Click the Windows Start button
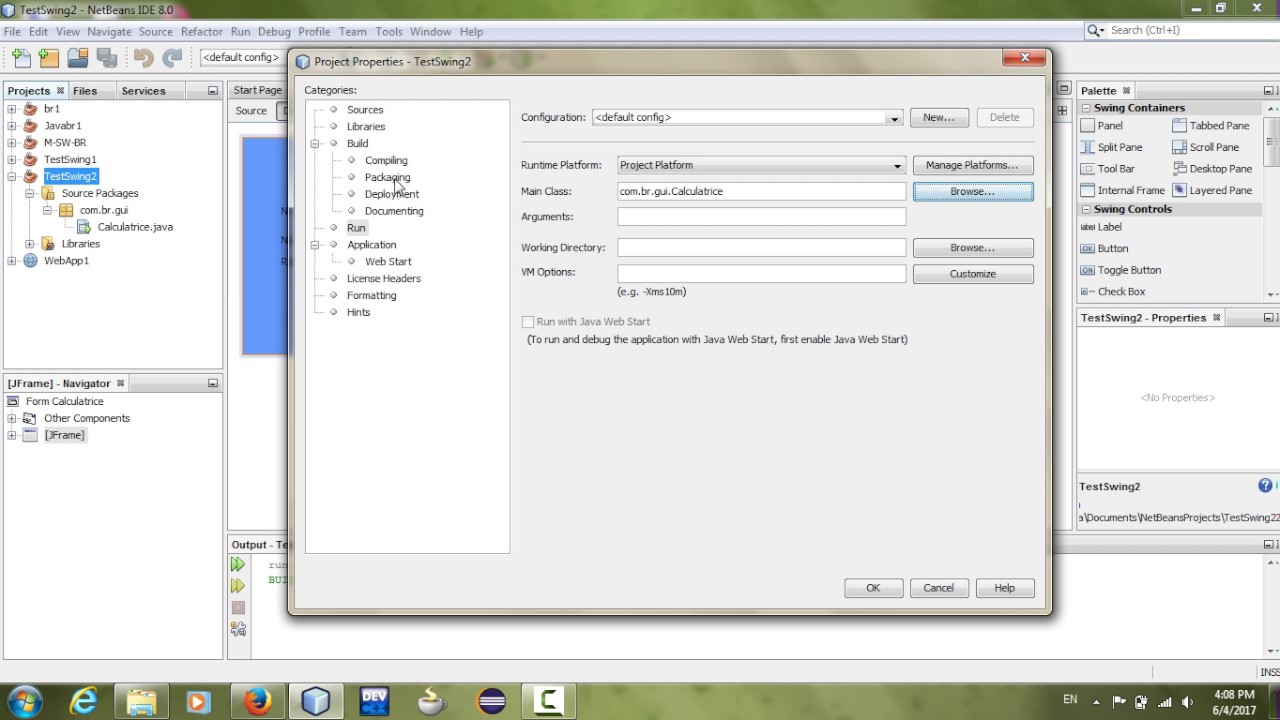Screen dimensions: 1280x720 click(x=24, y=701)
